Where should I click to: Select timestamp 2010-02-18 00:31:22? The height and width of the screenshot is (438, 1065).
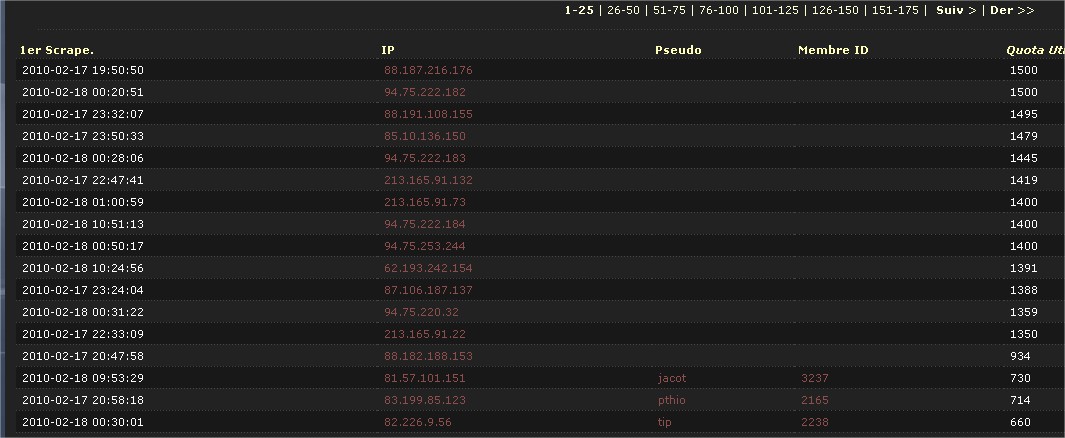[83, 312]
